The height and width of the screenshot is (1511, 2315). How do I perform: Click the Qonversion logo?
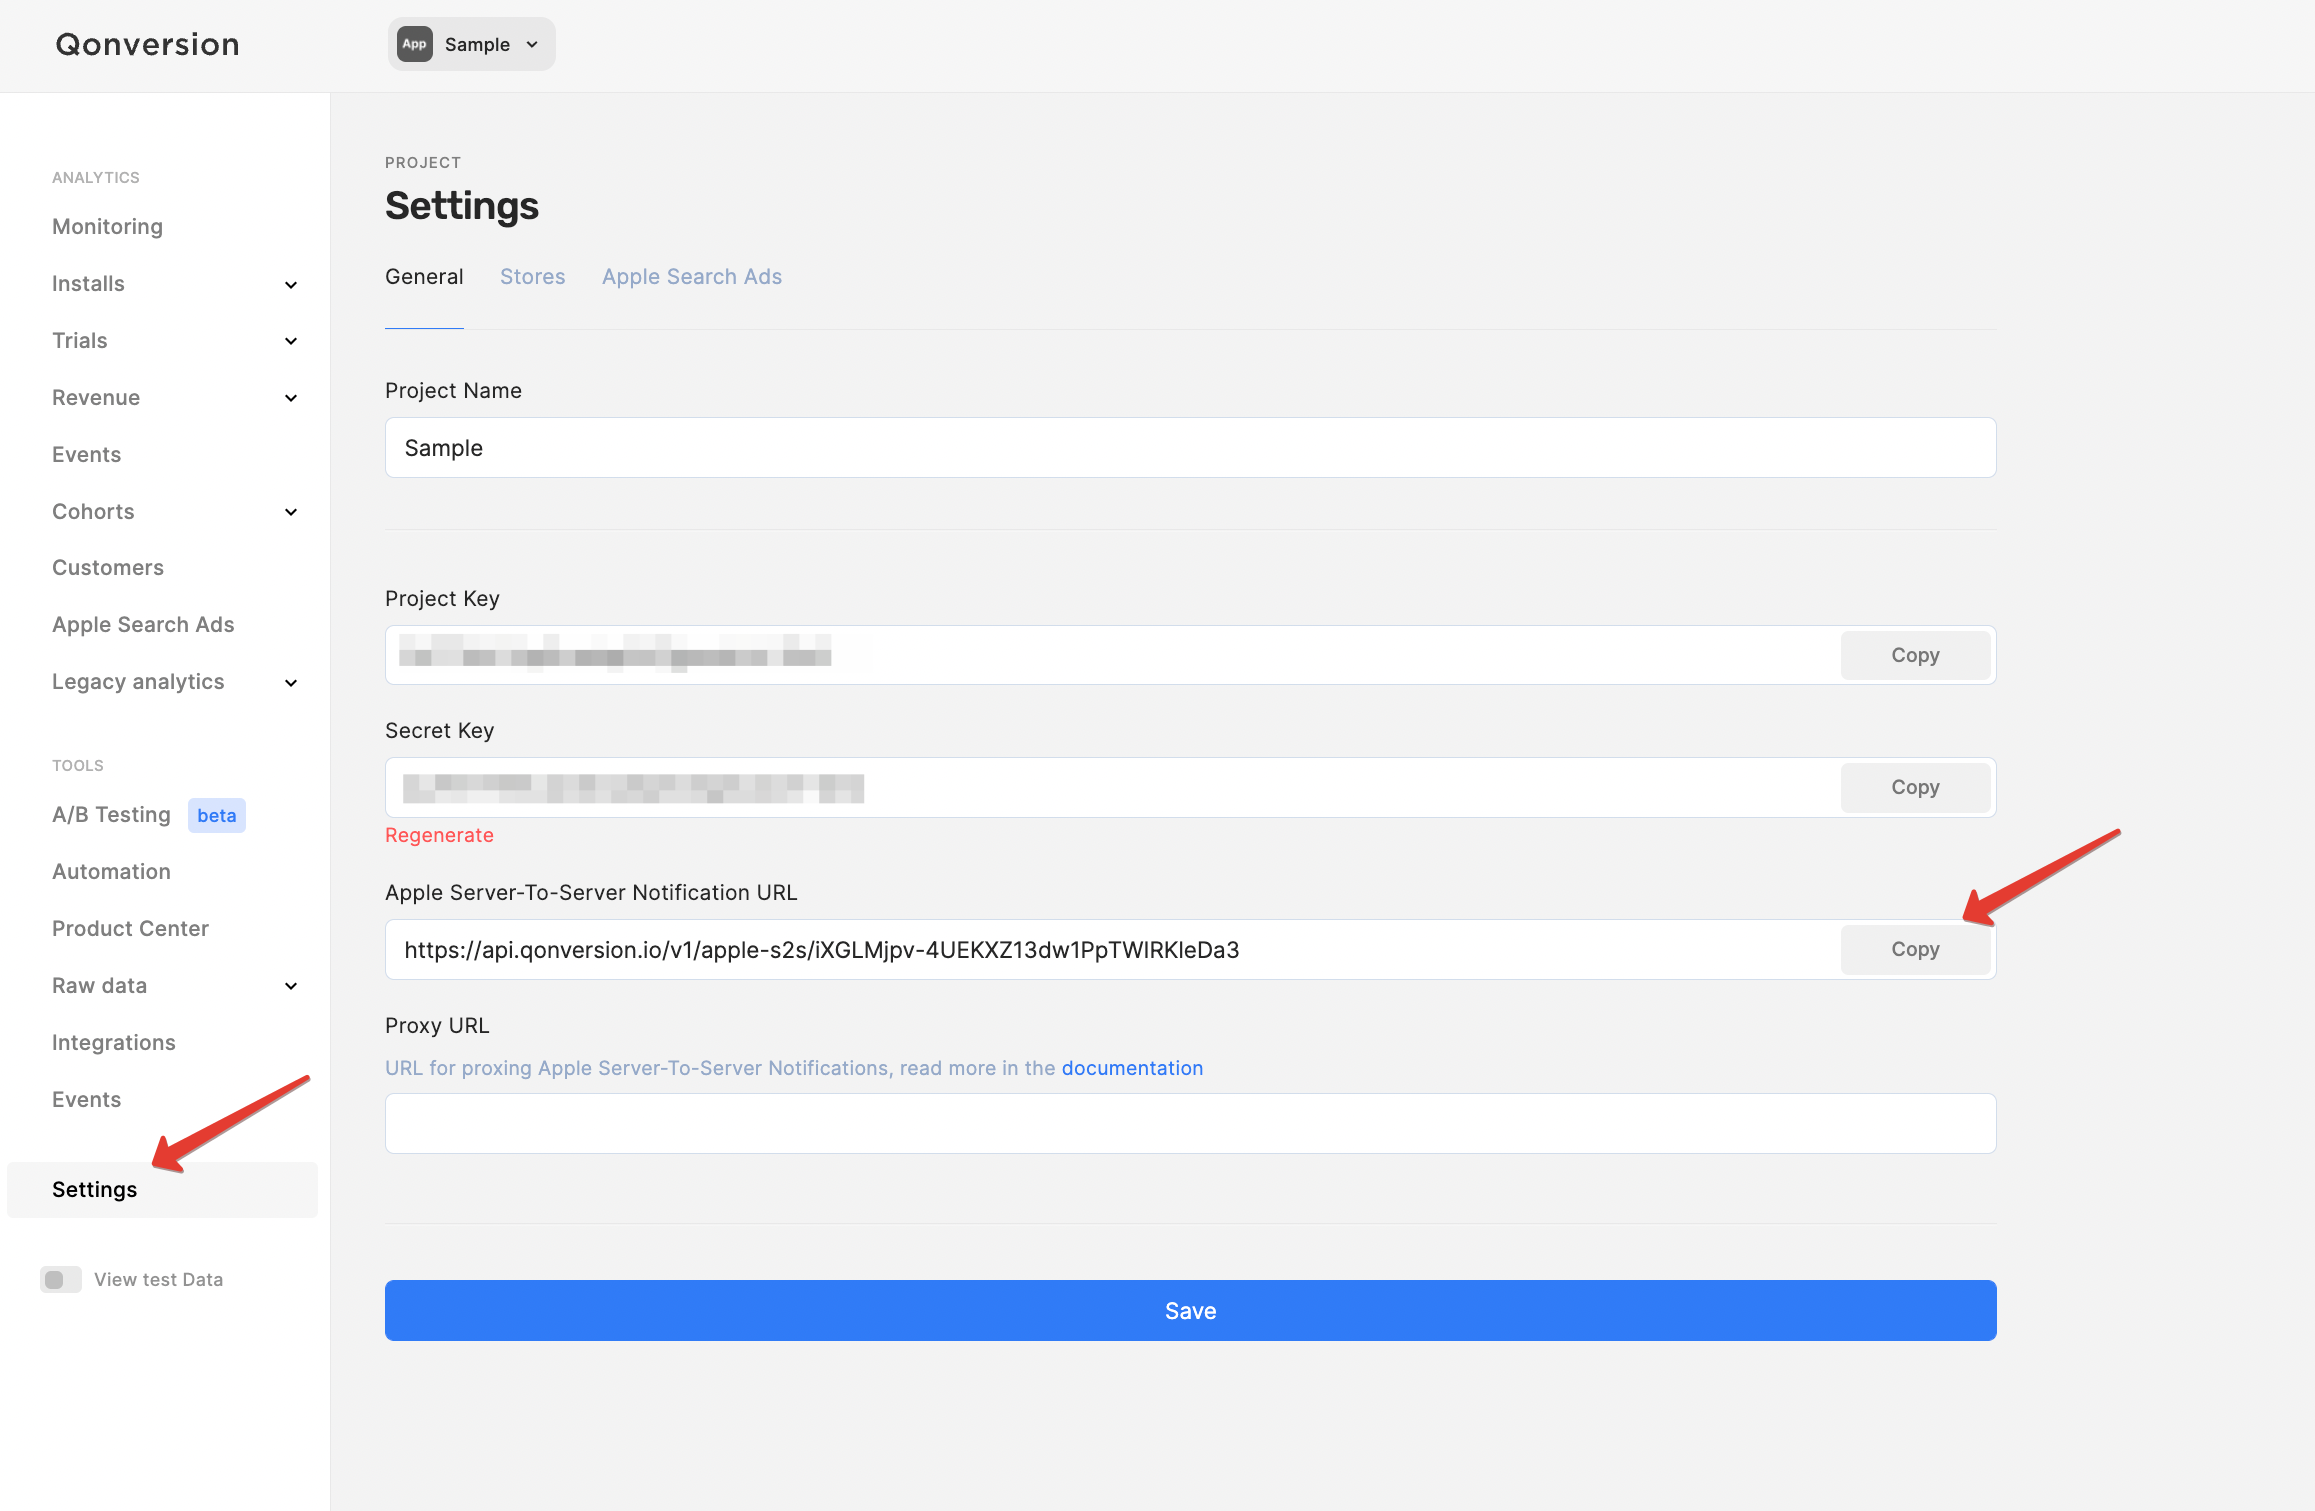(147, 44)
